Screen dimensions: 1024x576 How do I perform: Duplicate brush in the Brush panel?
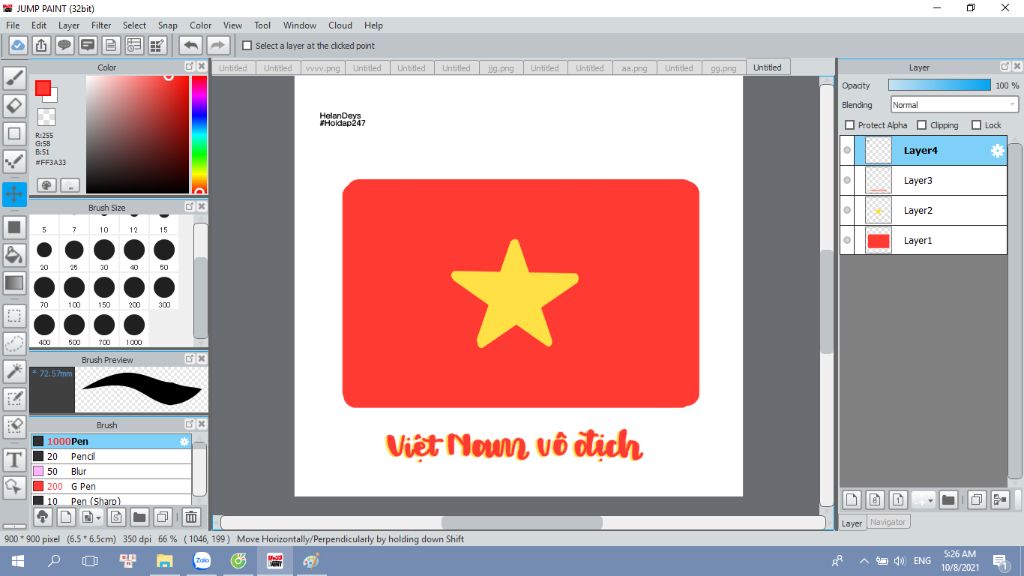[x=163, y=517]
